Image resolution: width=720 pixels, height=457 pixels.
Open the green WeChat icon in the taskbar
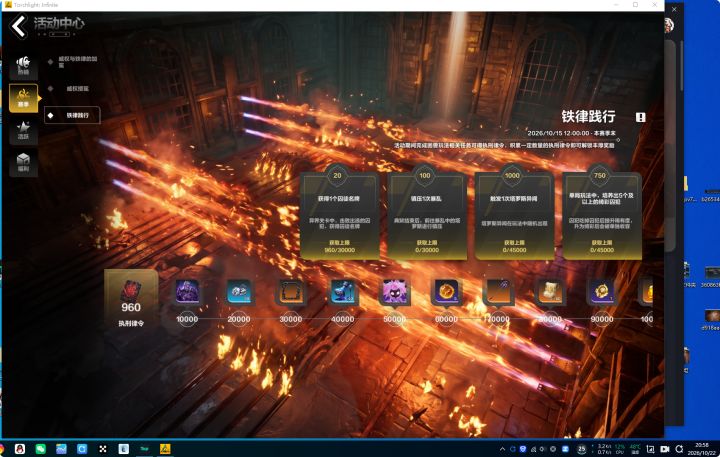coord(40,449)
